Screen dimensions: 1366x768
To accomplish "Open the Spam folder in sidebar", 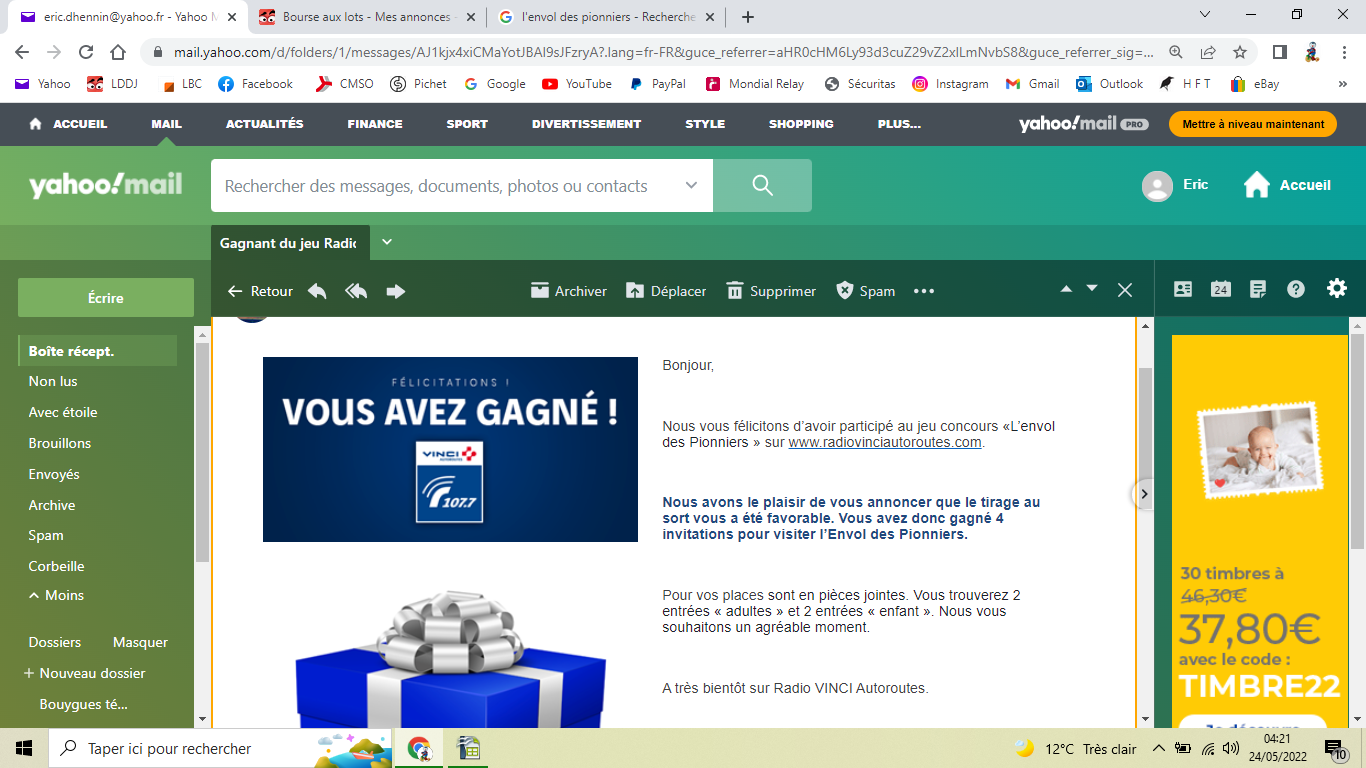I will (46, 536).
